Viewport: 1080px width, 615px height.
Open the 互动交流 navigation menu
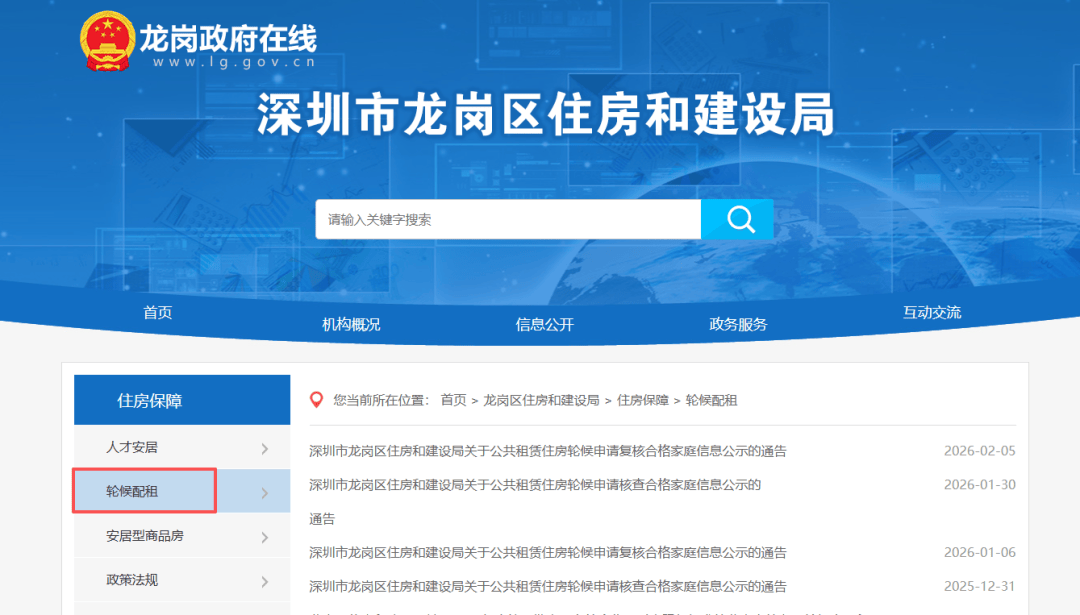(x=929, y=312)
